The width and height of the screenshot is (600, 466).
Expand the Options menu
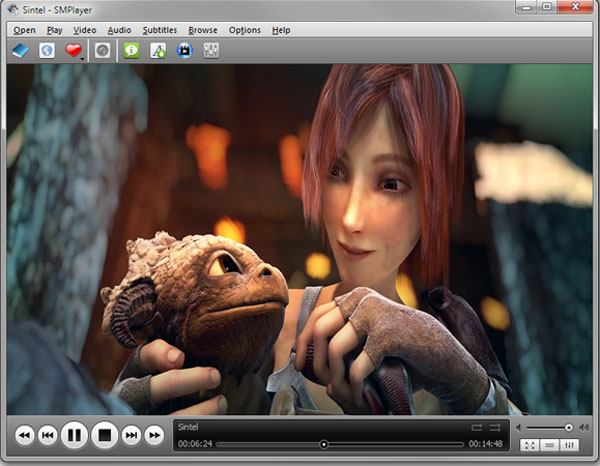coord(244,30)
